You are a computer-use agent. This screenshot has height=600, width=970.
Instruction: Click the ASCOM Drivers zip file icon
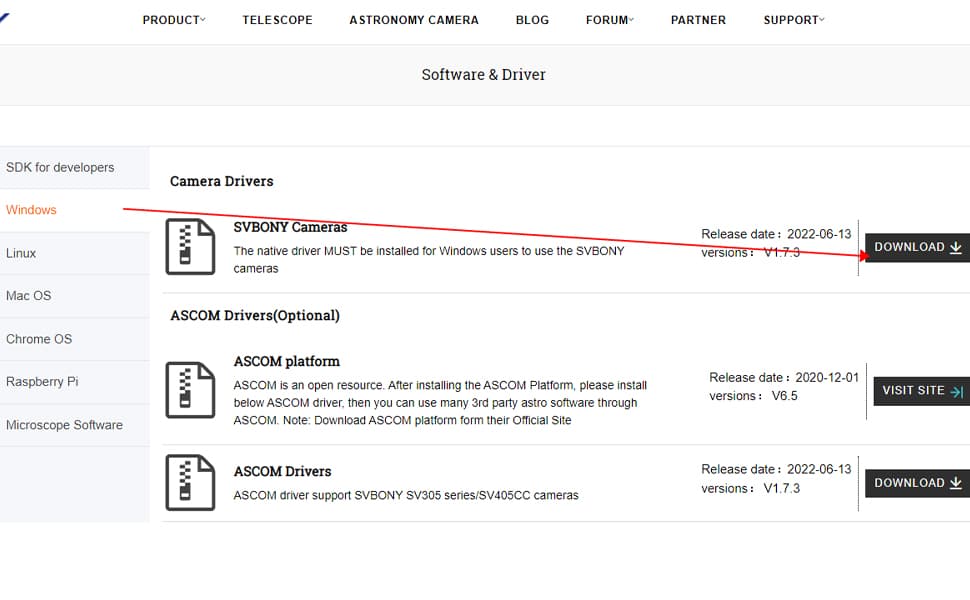190,482
